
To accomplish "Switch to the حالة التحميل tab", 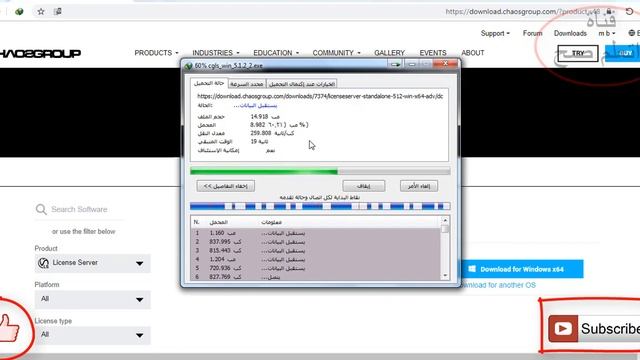I will tap(209, 83).
